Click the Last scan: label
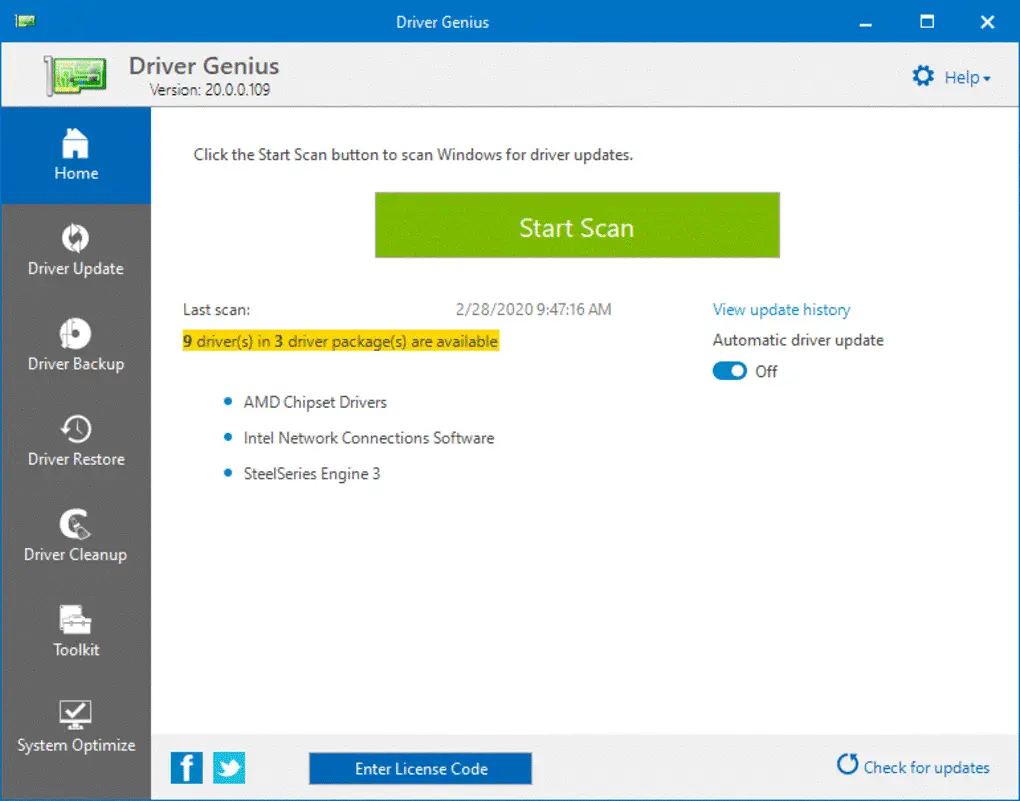This screenshot has height=801, width=1020. (216, 309)
